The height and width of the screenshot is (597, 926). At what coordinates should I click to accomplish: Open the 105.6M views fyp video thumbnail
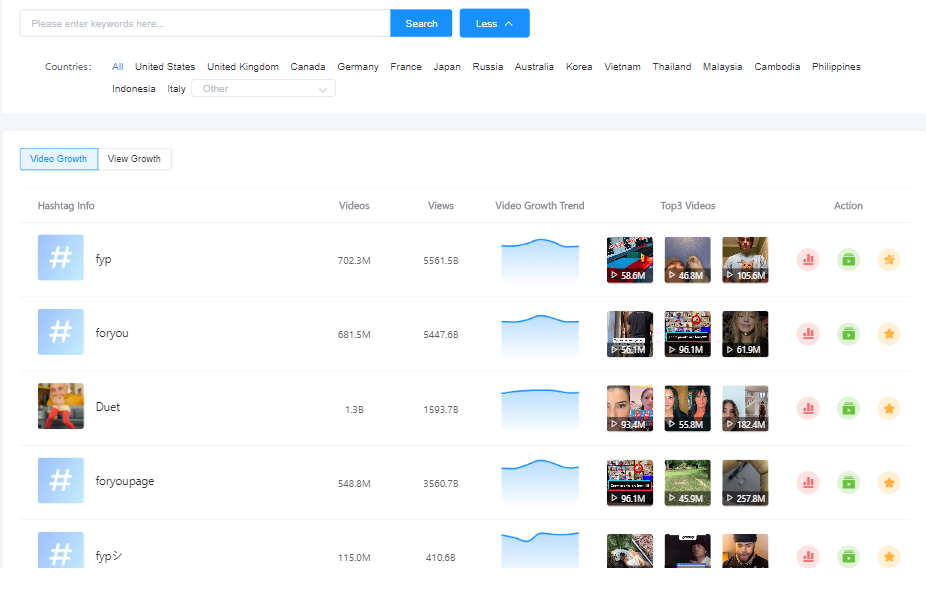tap(745, 260)
